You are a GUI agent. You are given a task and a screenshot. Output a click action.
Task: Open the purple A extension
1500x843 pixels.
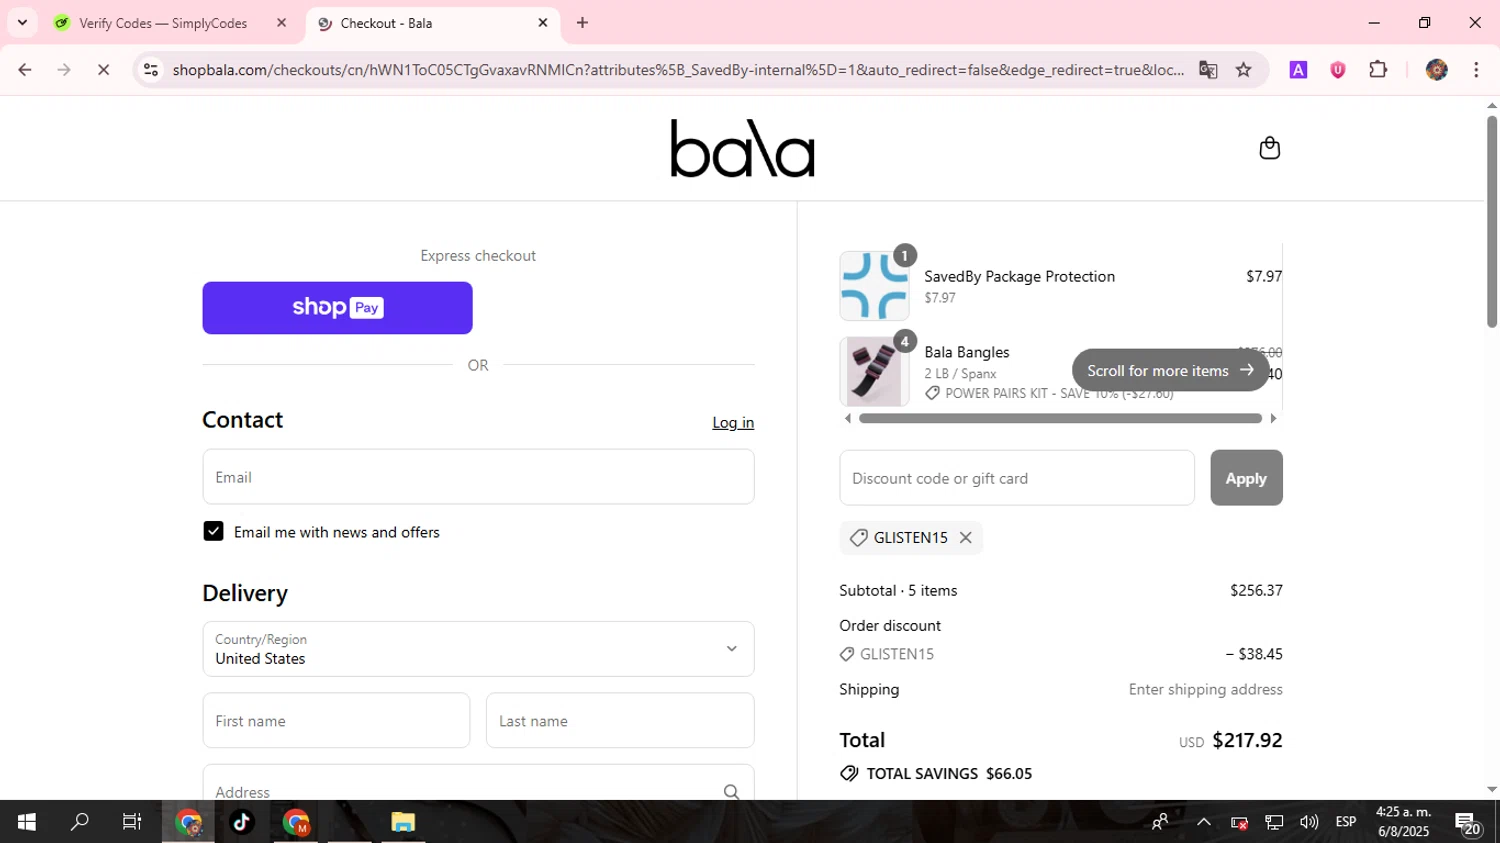tap(1298, 70)
